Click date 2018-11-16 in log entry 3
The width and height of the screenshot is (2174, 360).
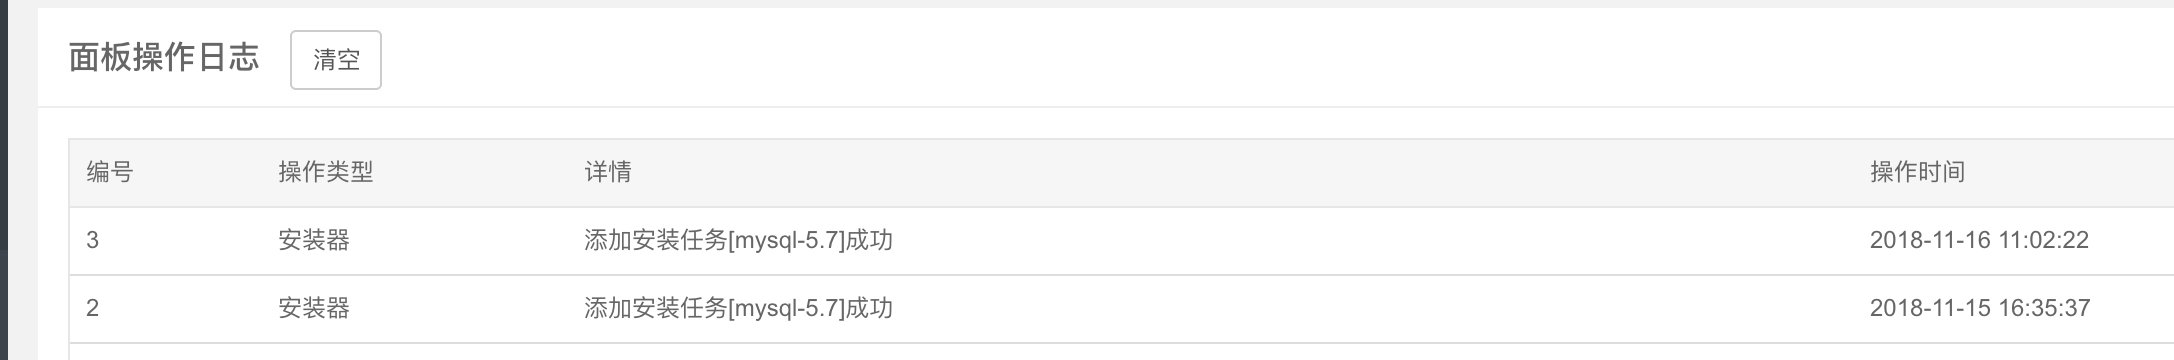point(1930,240)
